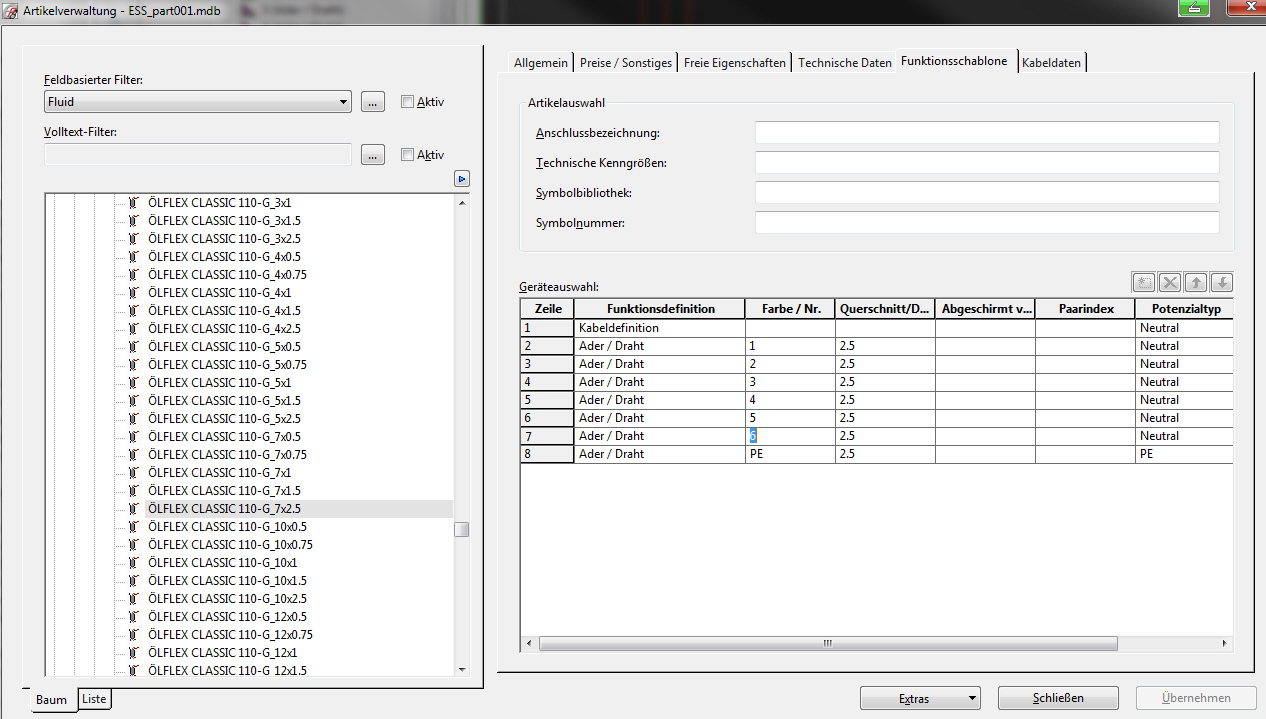Click the new row icon above Geräteauswahl table
The image size is (1266, 719).
click(x=1144, y=283)
